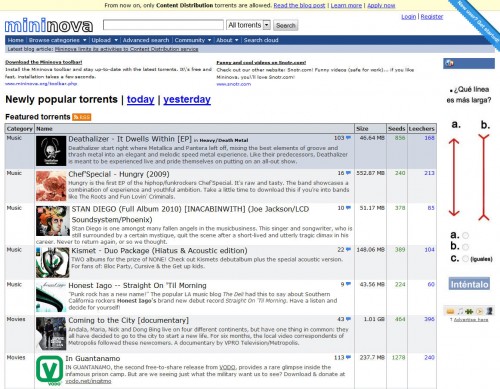Select radio option a. in quiz
The image size is (500, 389).
click(x=466, y=235)
